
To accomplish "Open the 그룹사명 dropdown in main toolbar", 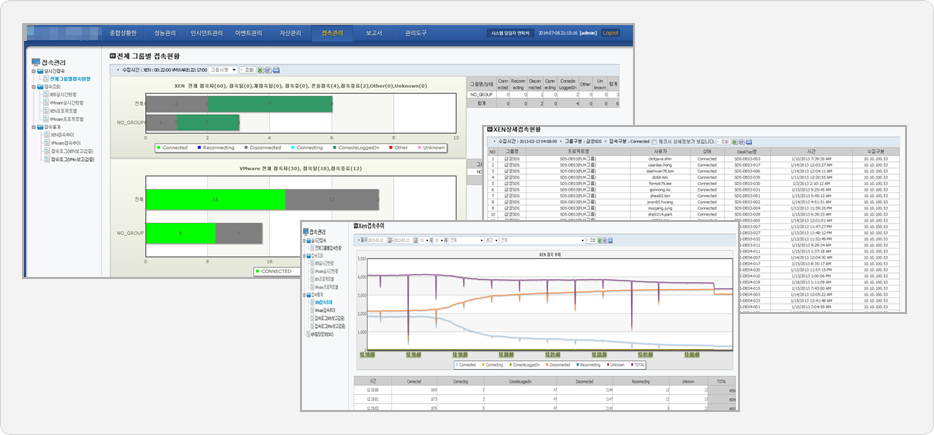I will click(x=223, y=70).
